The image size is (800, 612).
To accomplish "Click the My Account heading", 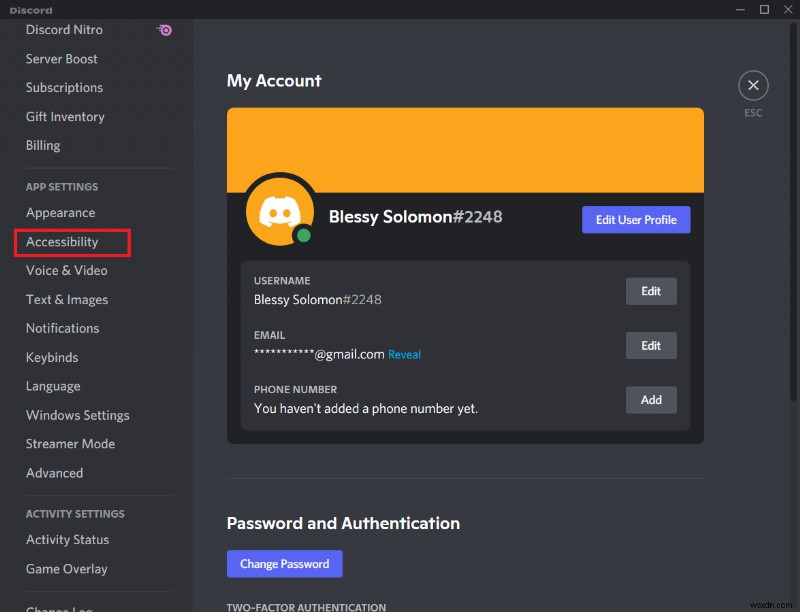I will click(274, 81).
